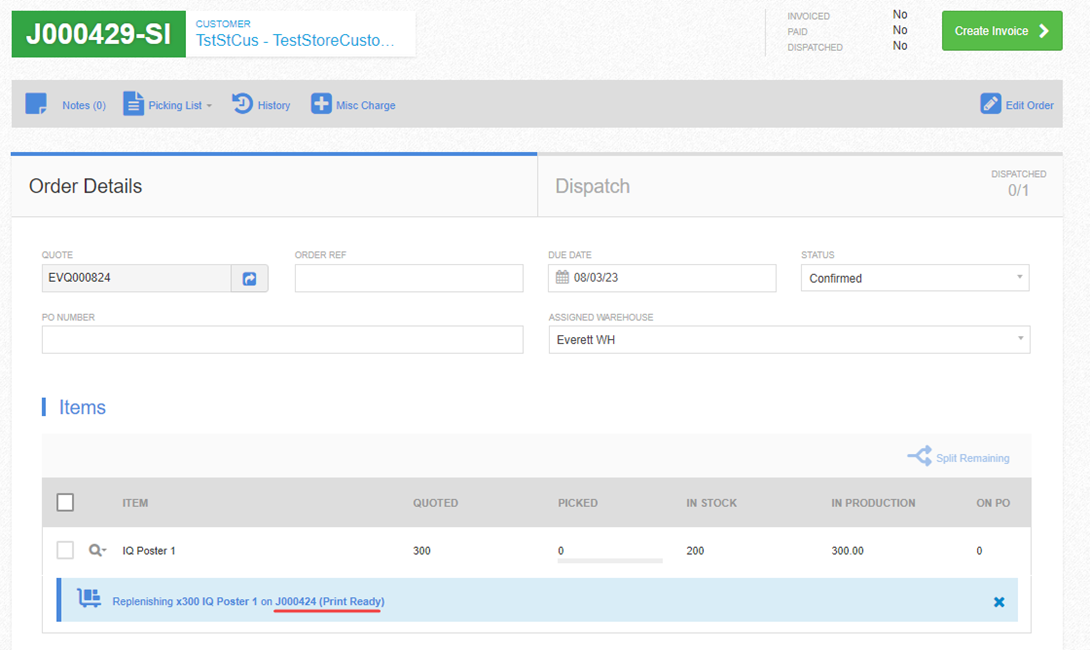Click the Misc Charge link text
Image resolution: width=1090 pixels, height=650 pixels.
click(366, 105)
